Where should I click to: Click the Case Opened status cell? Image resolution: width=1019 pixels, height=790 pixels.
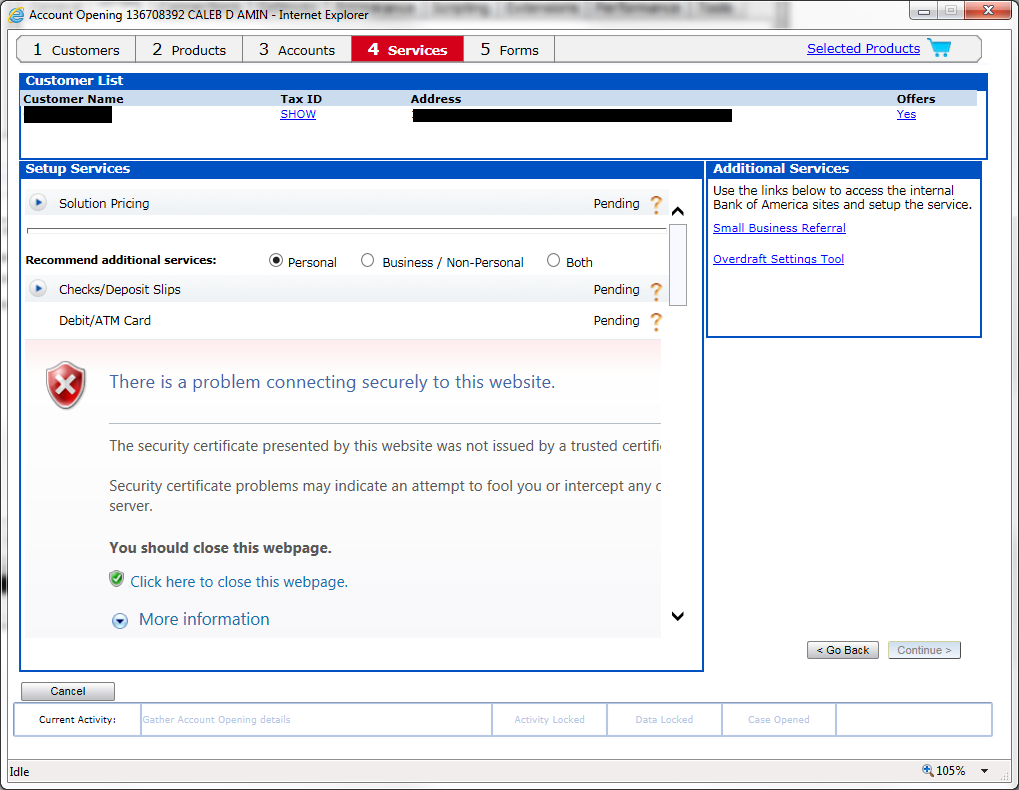coord(779,720)
